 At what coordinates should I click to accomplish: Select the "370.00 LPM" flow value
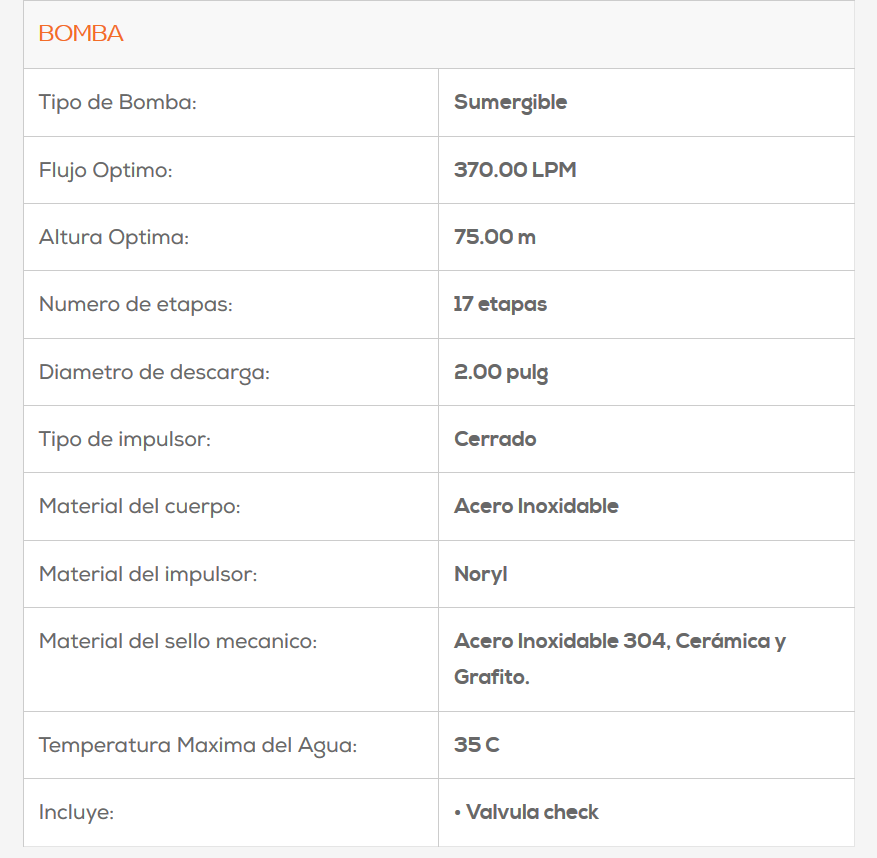click(x=515, y=170)
